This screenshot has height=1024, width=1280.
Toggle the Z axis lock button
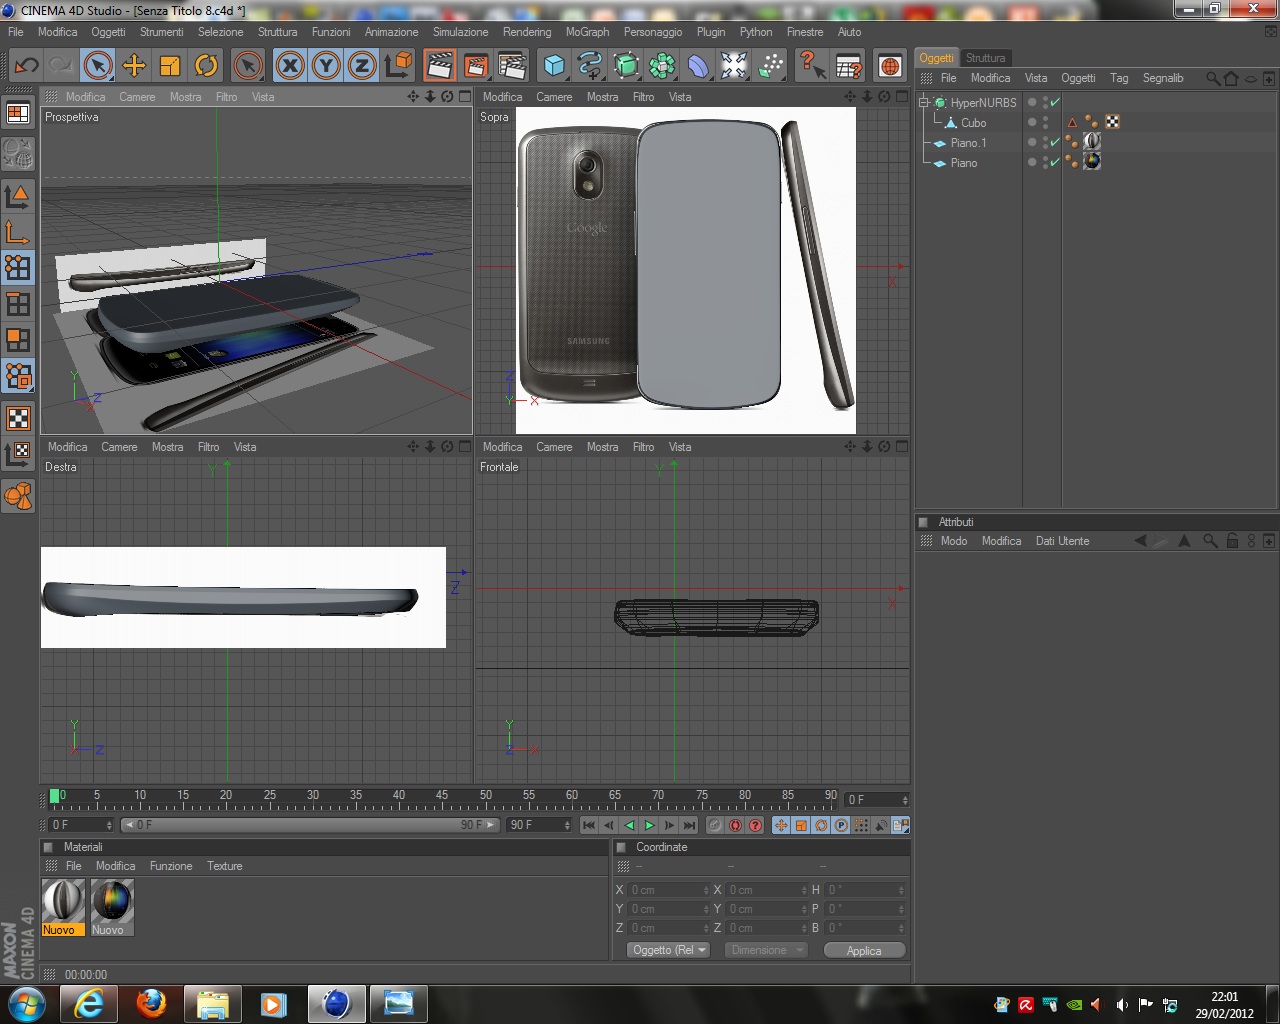362,66
